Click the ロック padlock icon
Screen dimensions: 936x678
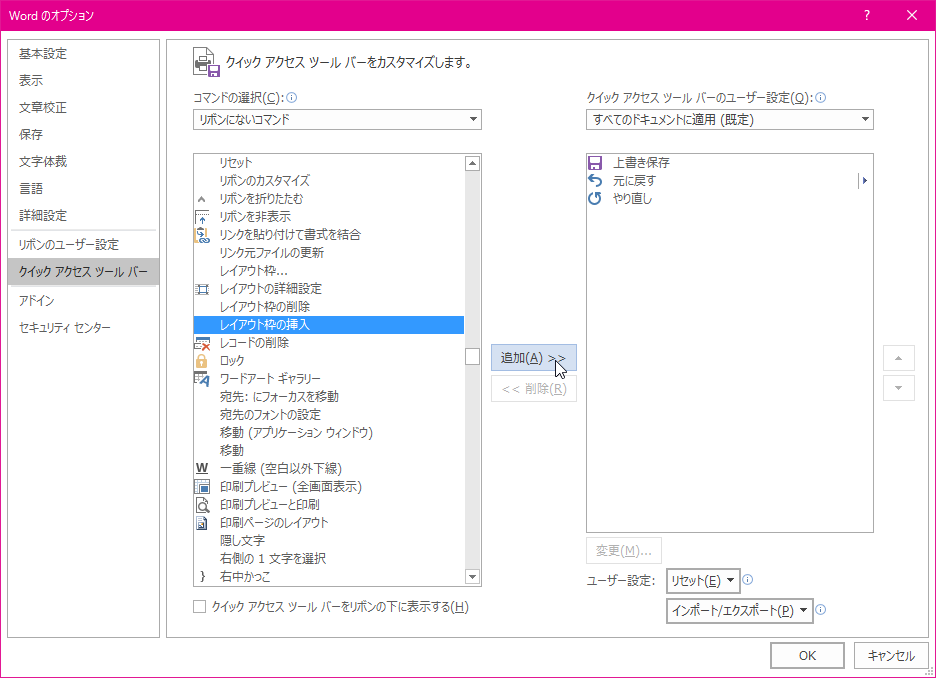point(202,360)
